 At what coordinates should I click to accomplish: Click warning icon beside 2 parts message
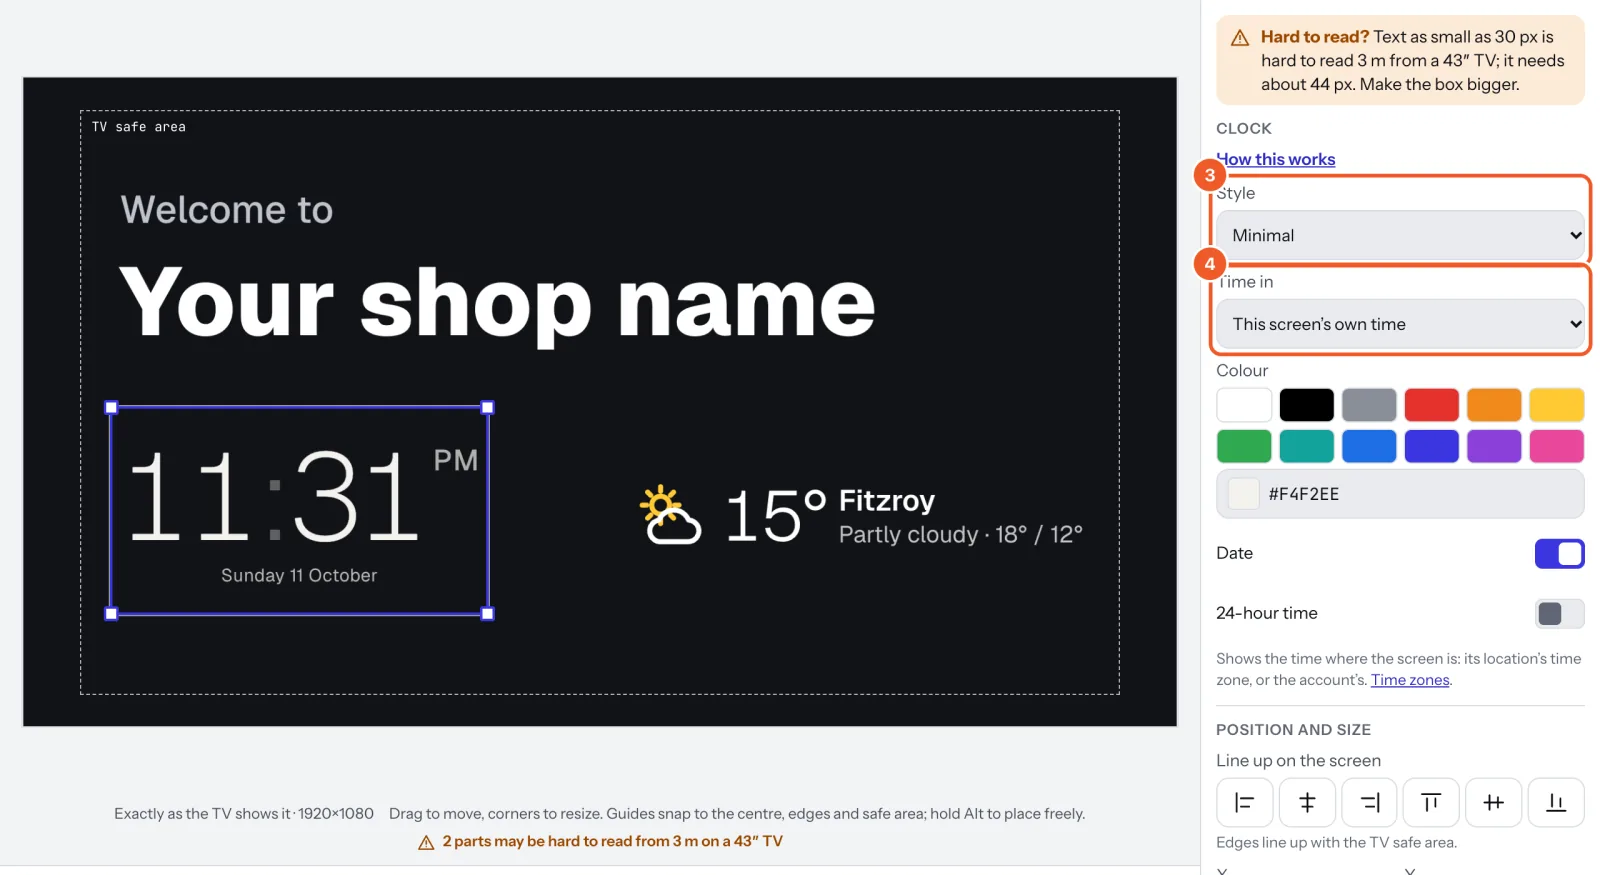(426, 842)
